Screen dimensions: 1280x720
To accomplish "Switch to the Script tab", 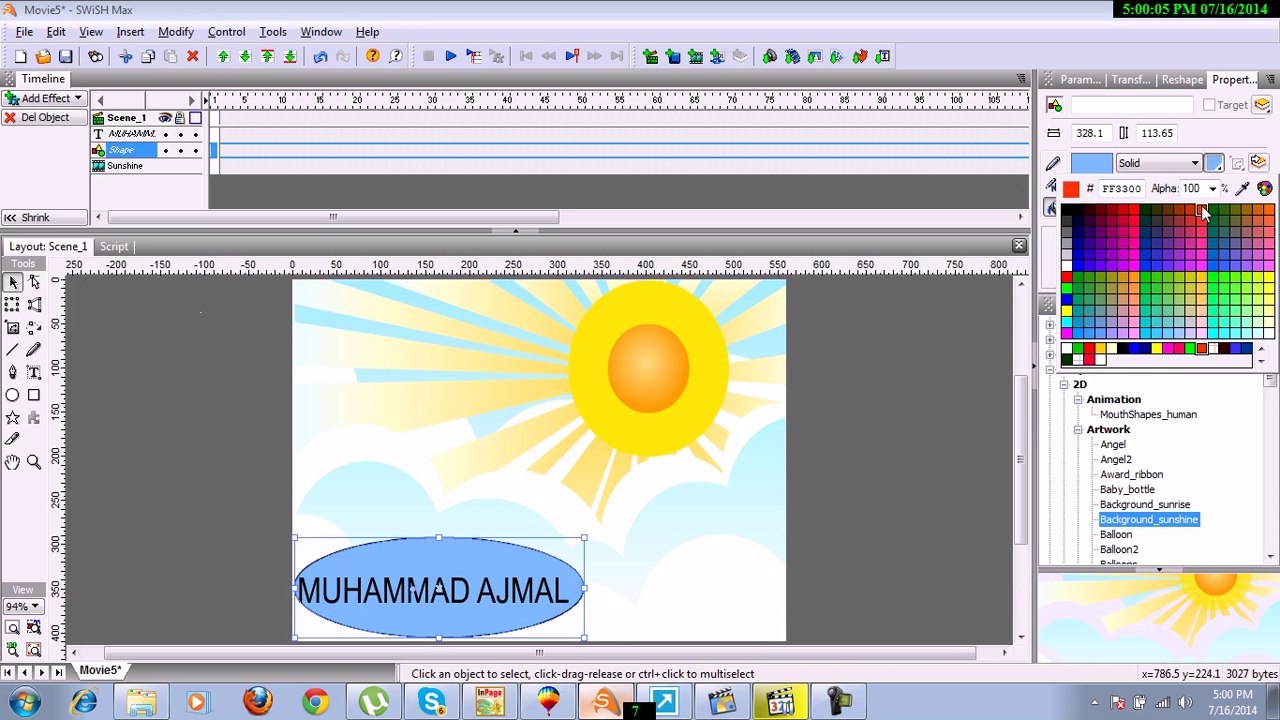I will coord(114,247).
